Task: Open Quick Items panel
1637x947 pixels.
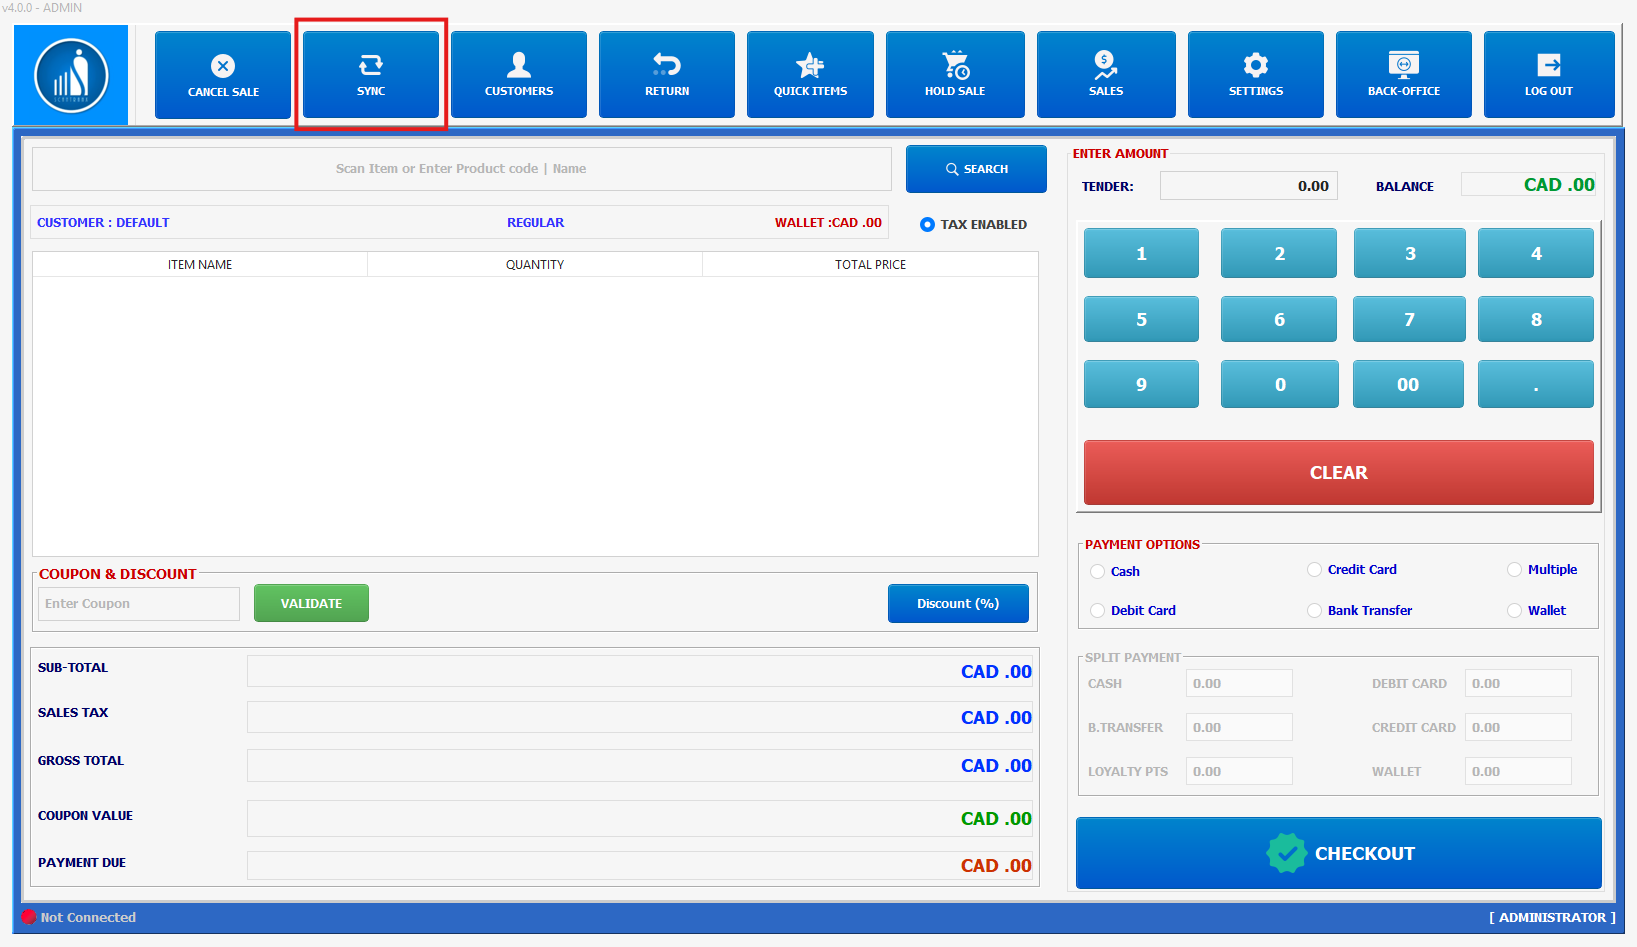Action: click(810, 75)
